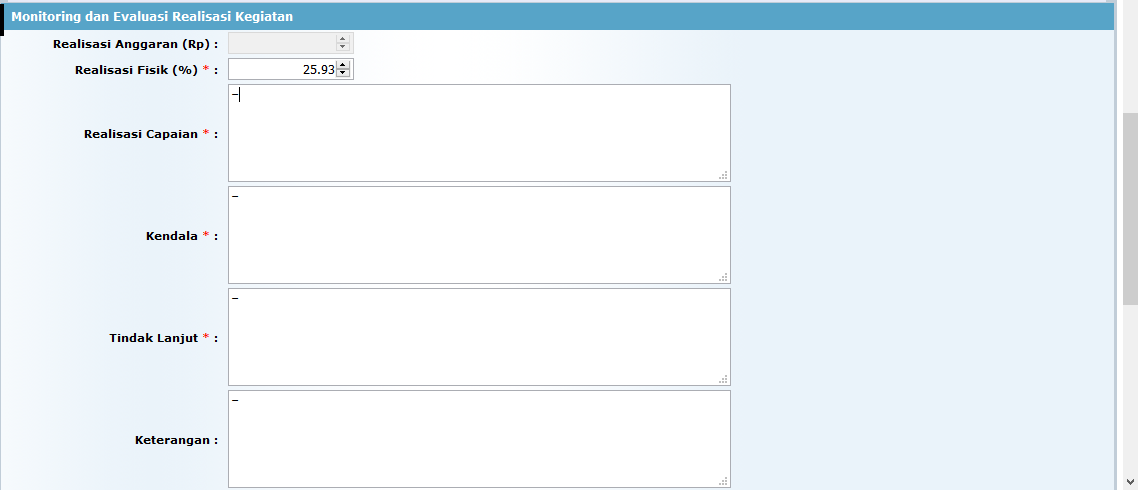Click inside the Kendala text area
Screen dimensions: 1138x490
pos(478,235)
